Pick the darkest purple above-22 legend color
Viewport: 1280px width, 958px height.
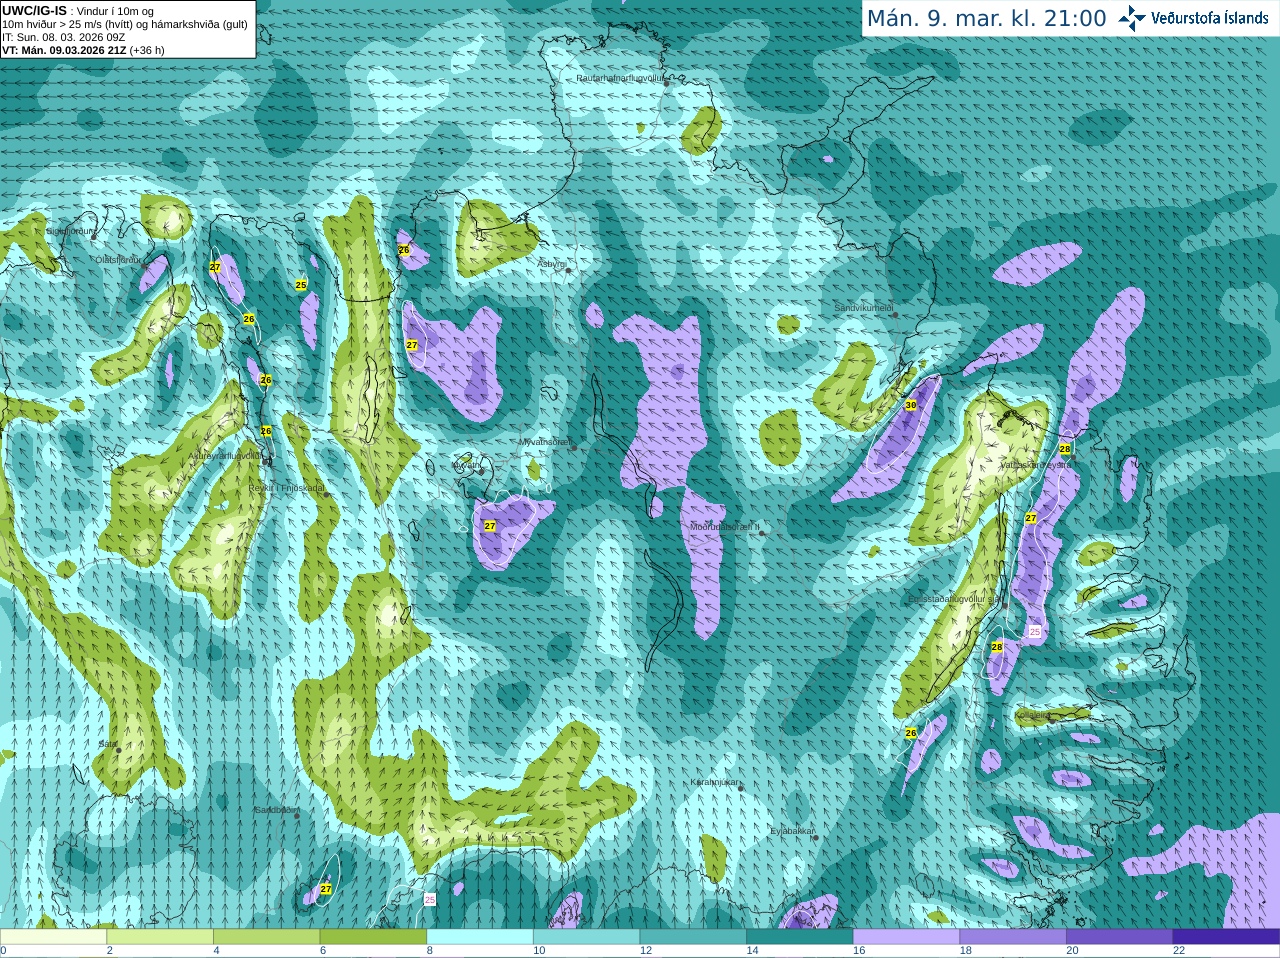[x=1226, y=937]
